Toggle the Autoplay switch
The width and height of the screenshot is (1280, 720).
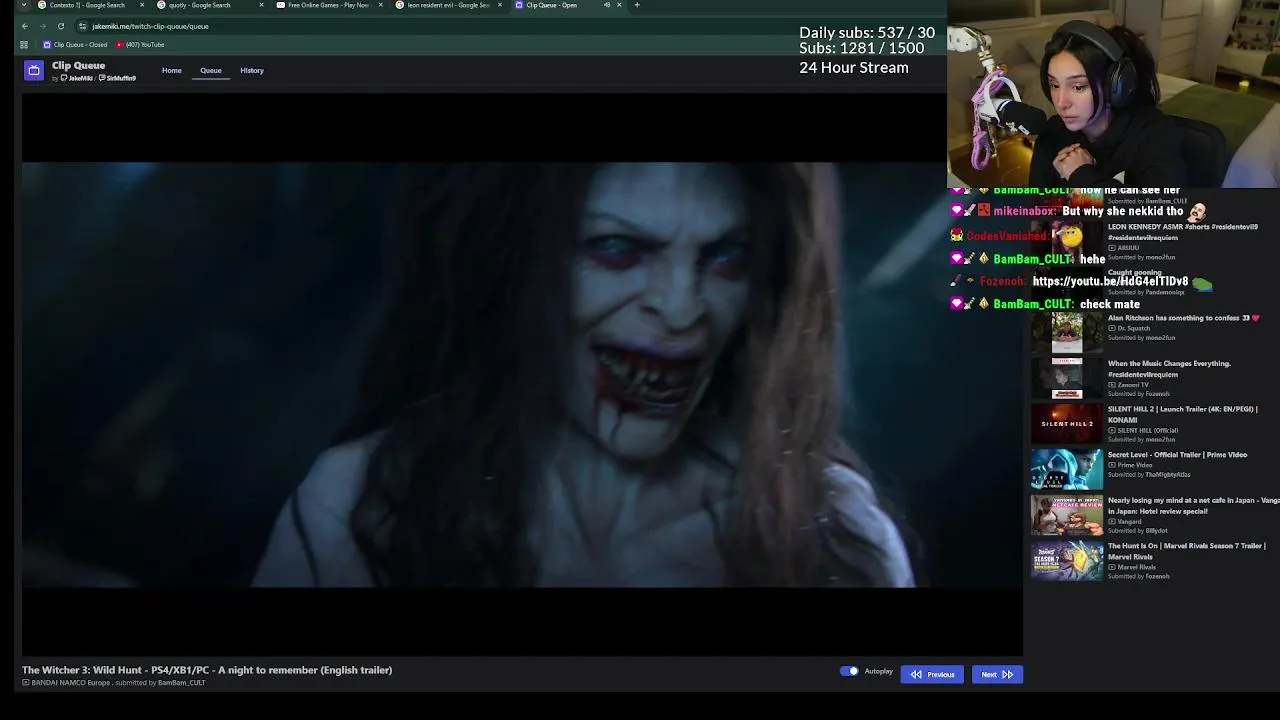[849, 671]
